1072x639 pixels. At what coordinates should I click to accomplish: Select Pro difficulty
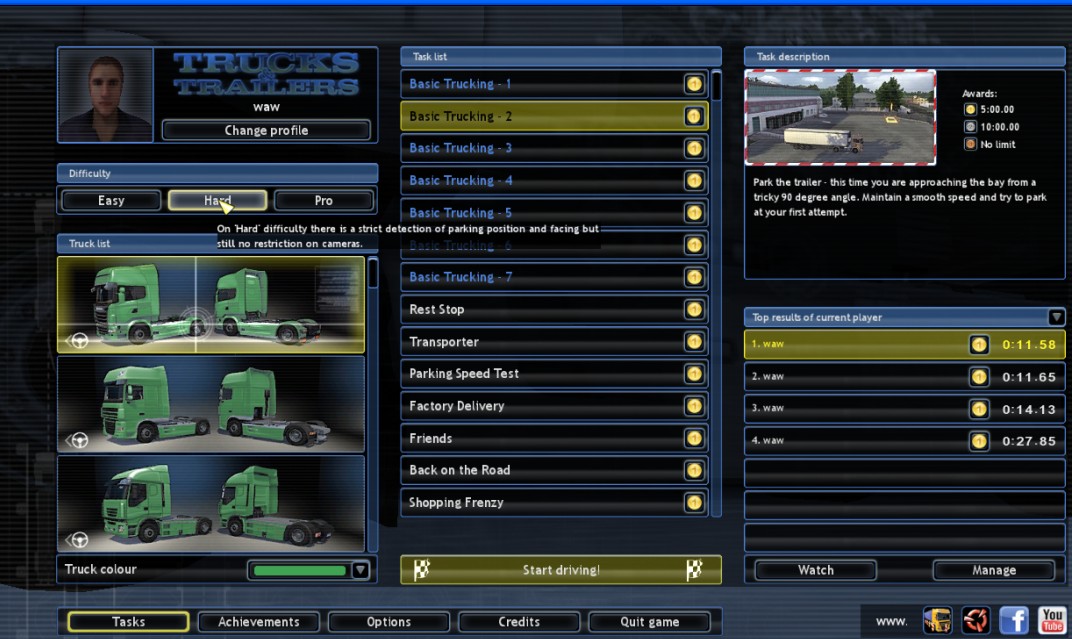(323, 200)
